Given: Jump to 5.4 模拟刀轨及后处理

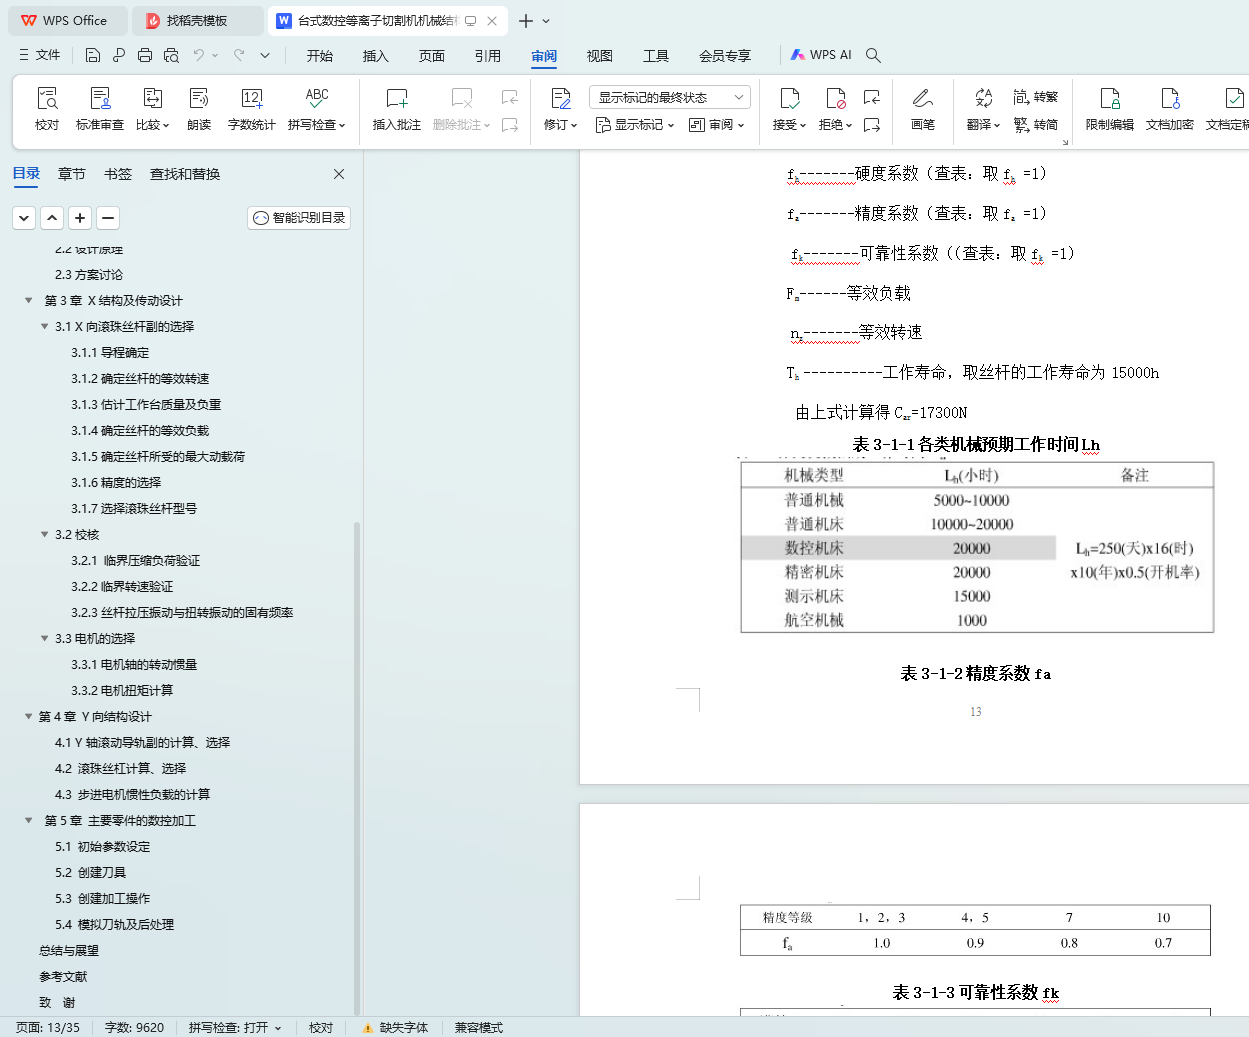Looking at the screenshot, I should pos(114,924).
